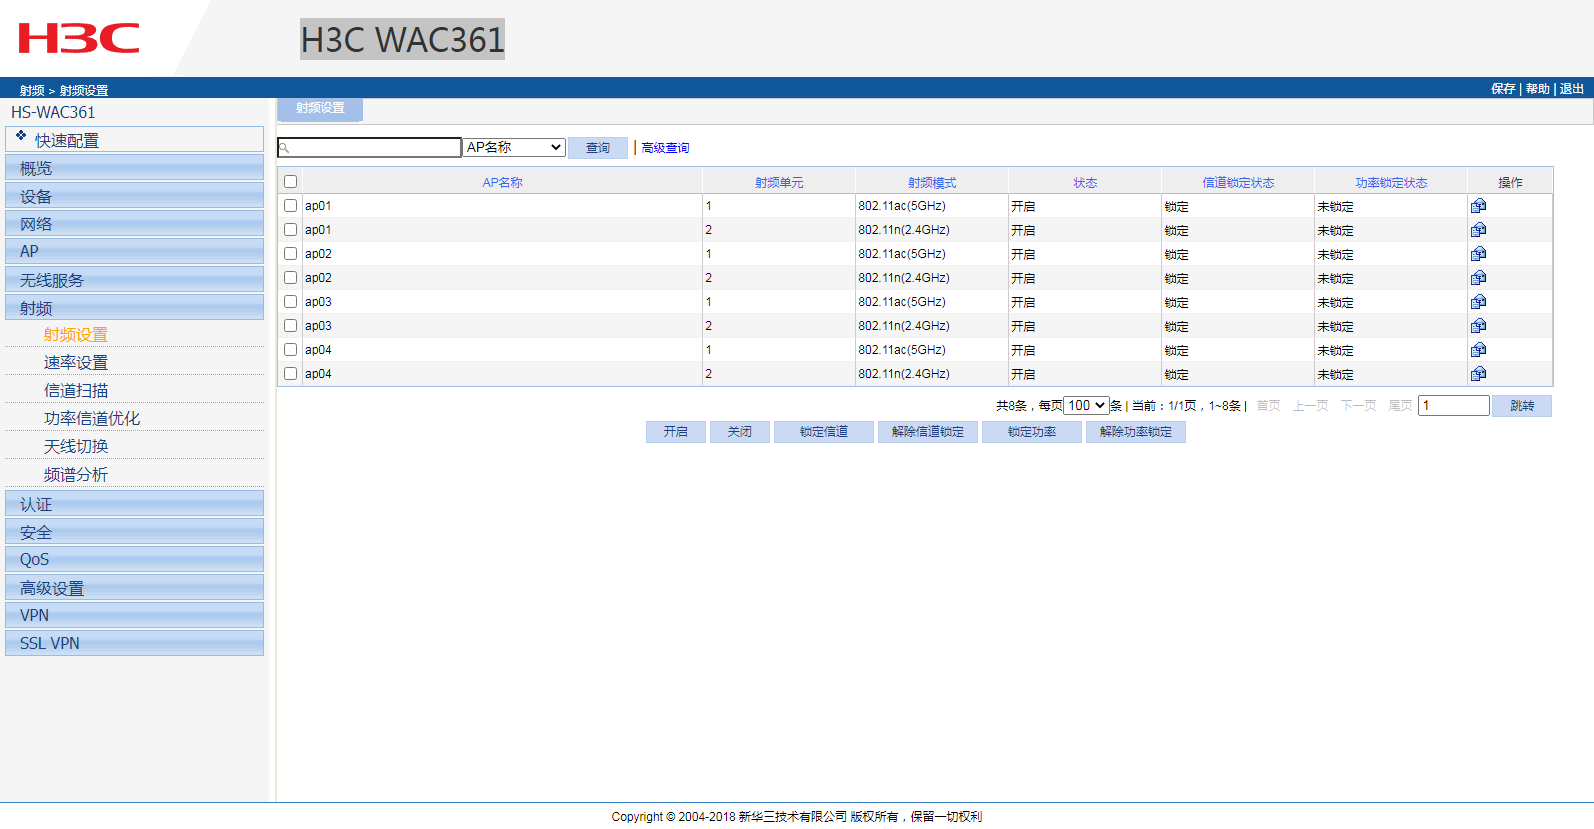This screenshot has height=829, width=1594.
Task: Open the operation icon for ap01 radio unit 1
Action: click(1478, 206)
